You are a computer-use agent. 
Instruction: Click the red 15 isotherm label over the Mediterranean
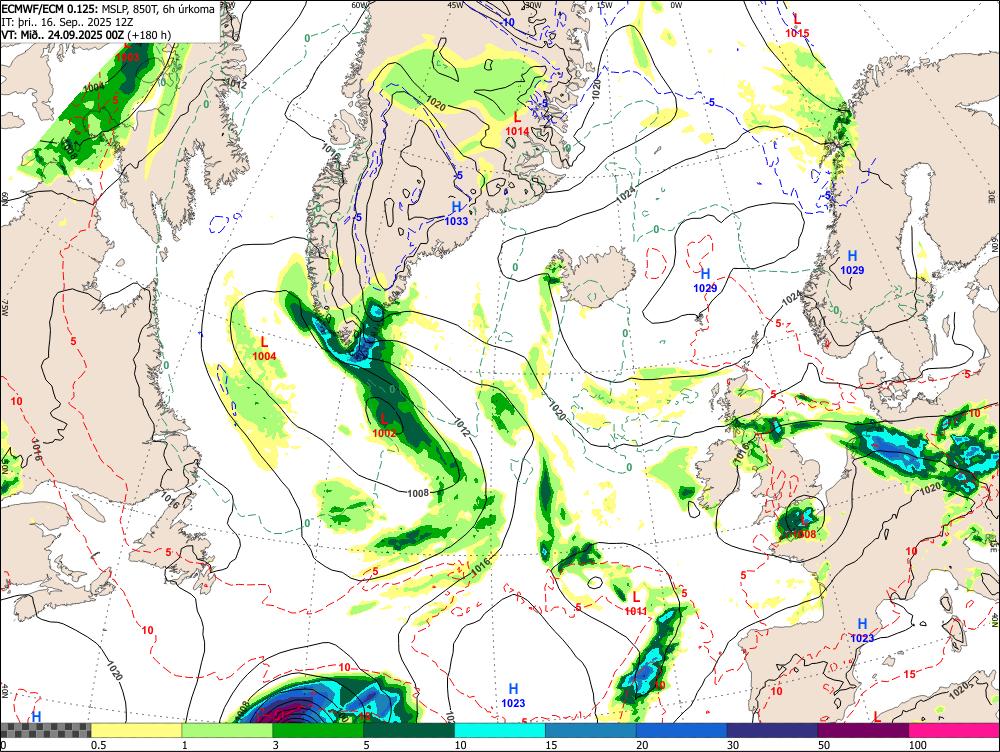(910, 674)
